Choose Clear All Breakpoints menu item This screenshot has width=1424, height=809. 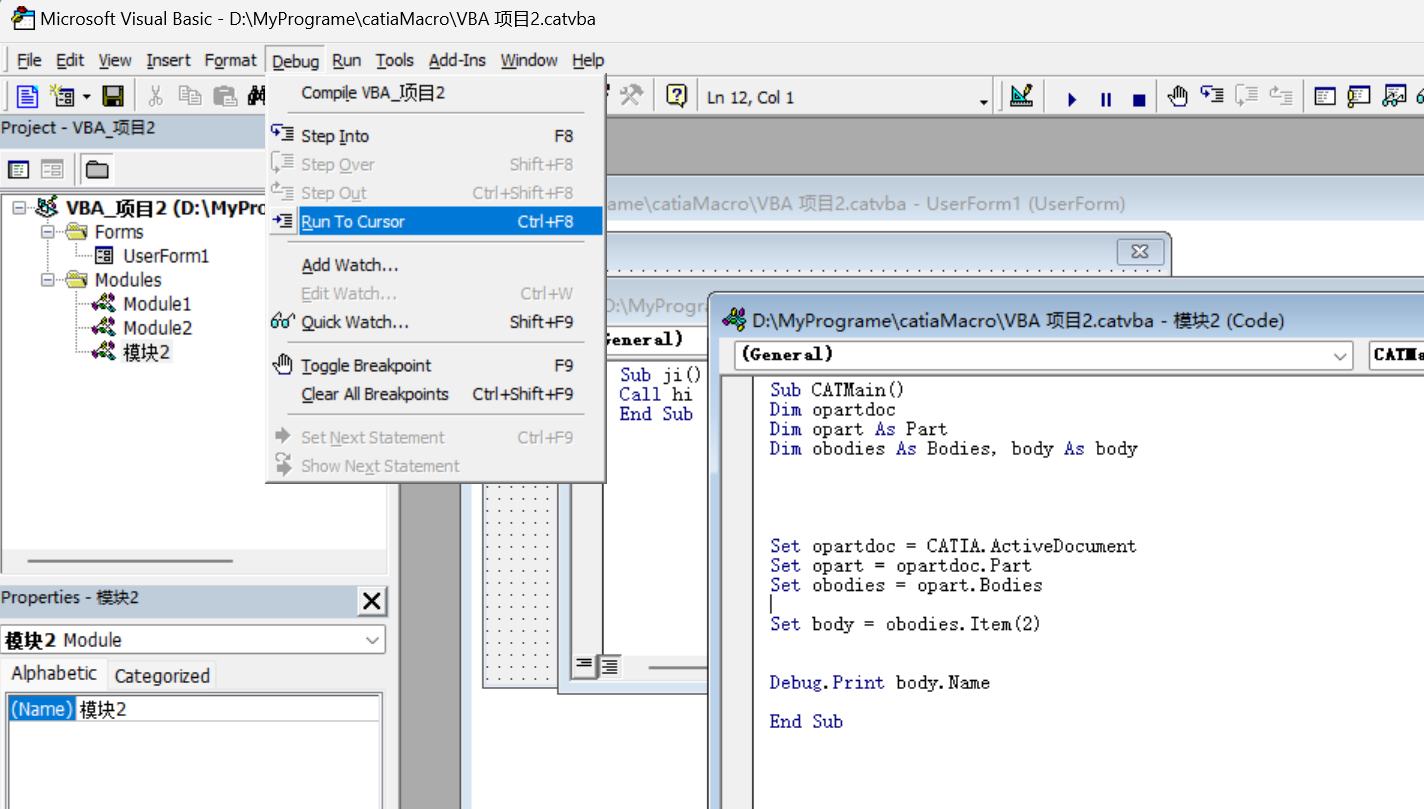click(435, 394)
